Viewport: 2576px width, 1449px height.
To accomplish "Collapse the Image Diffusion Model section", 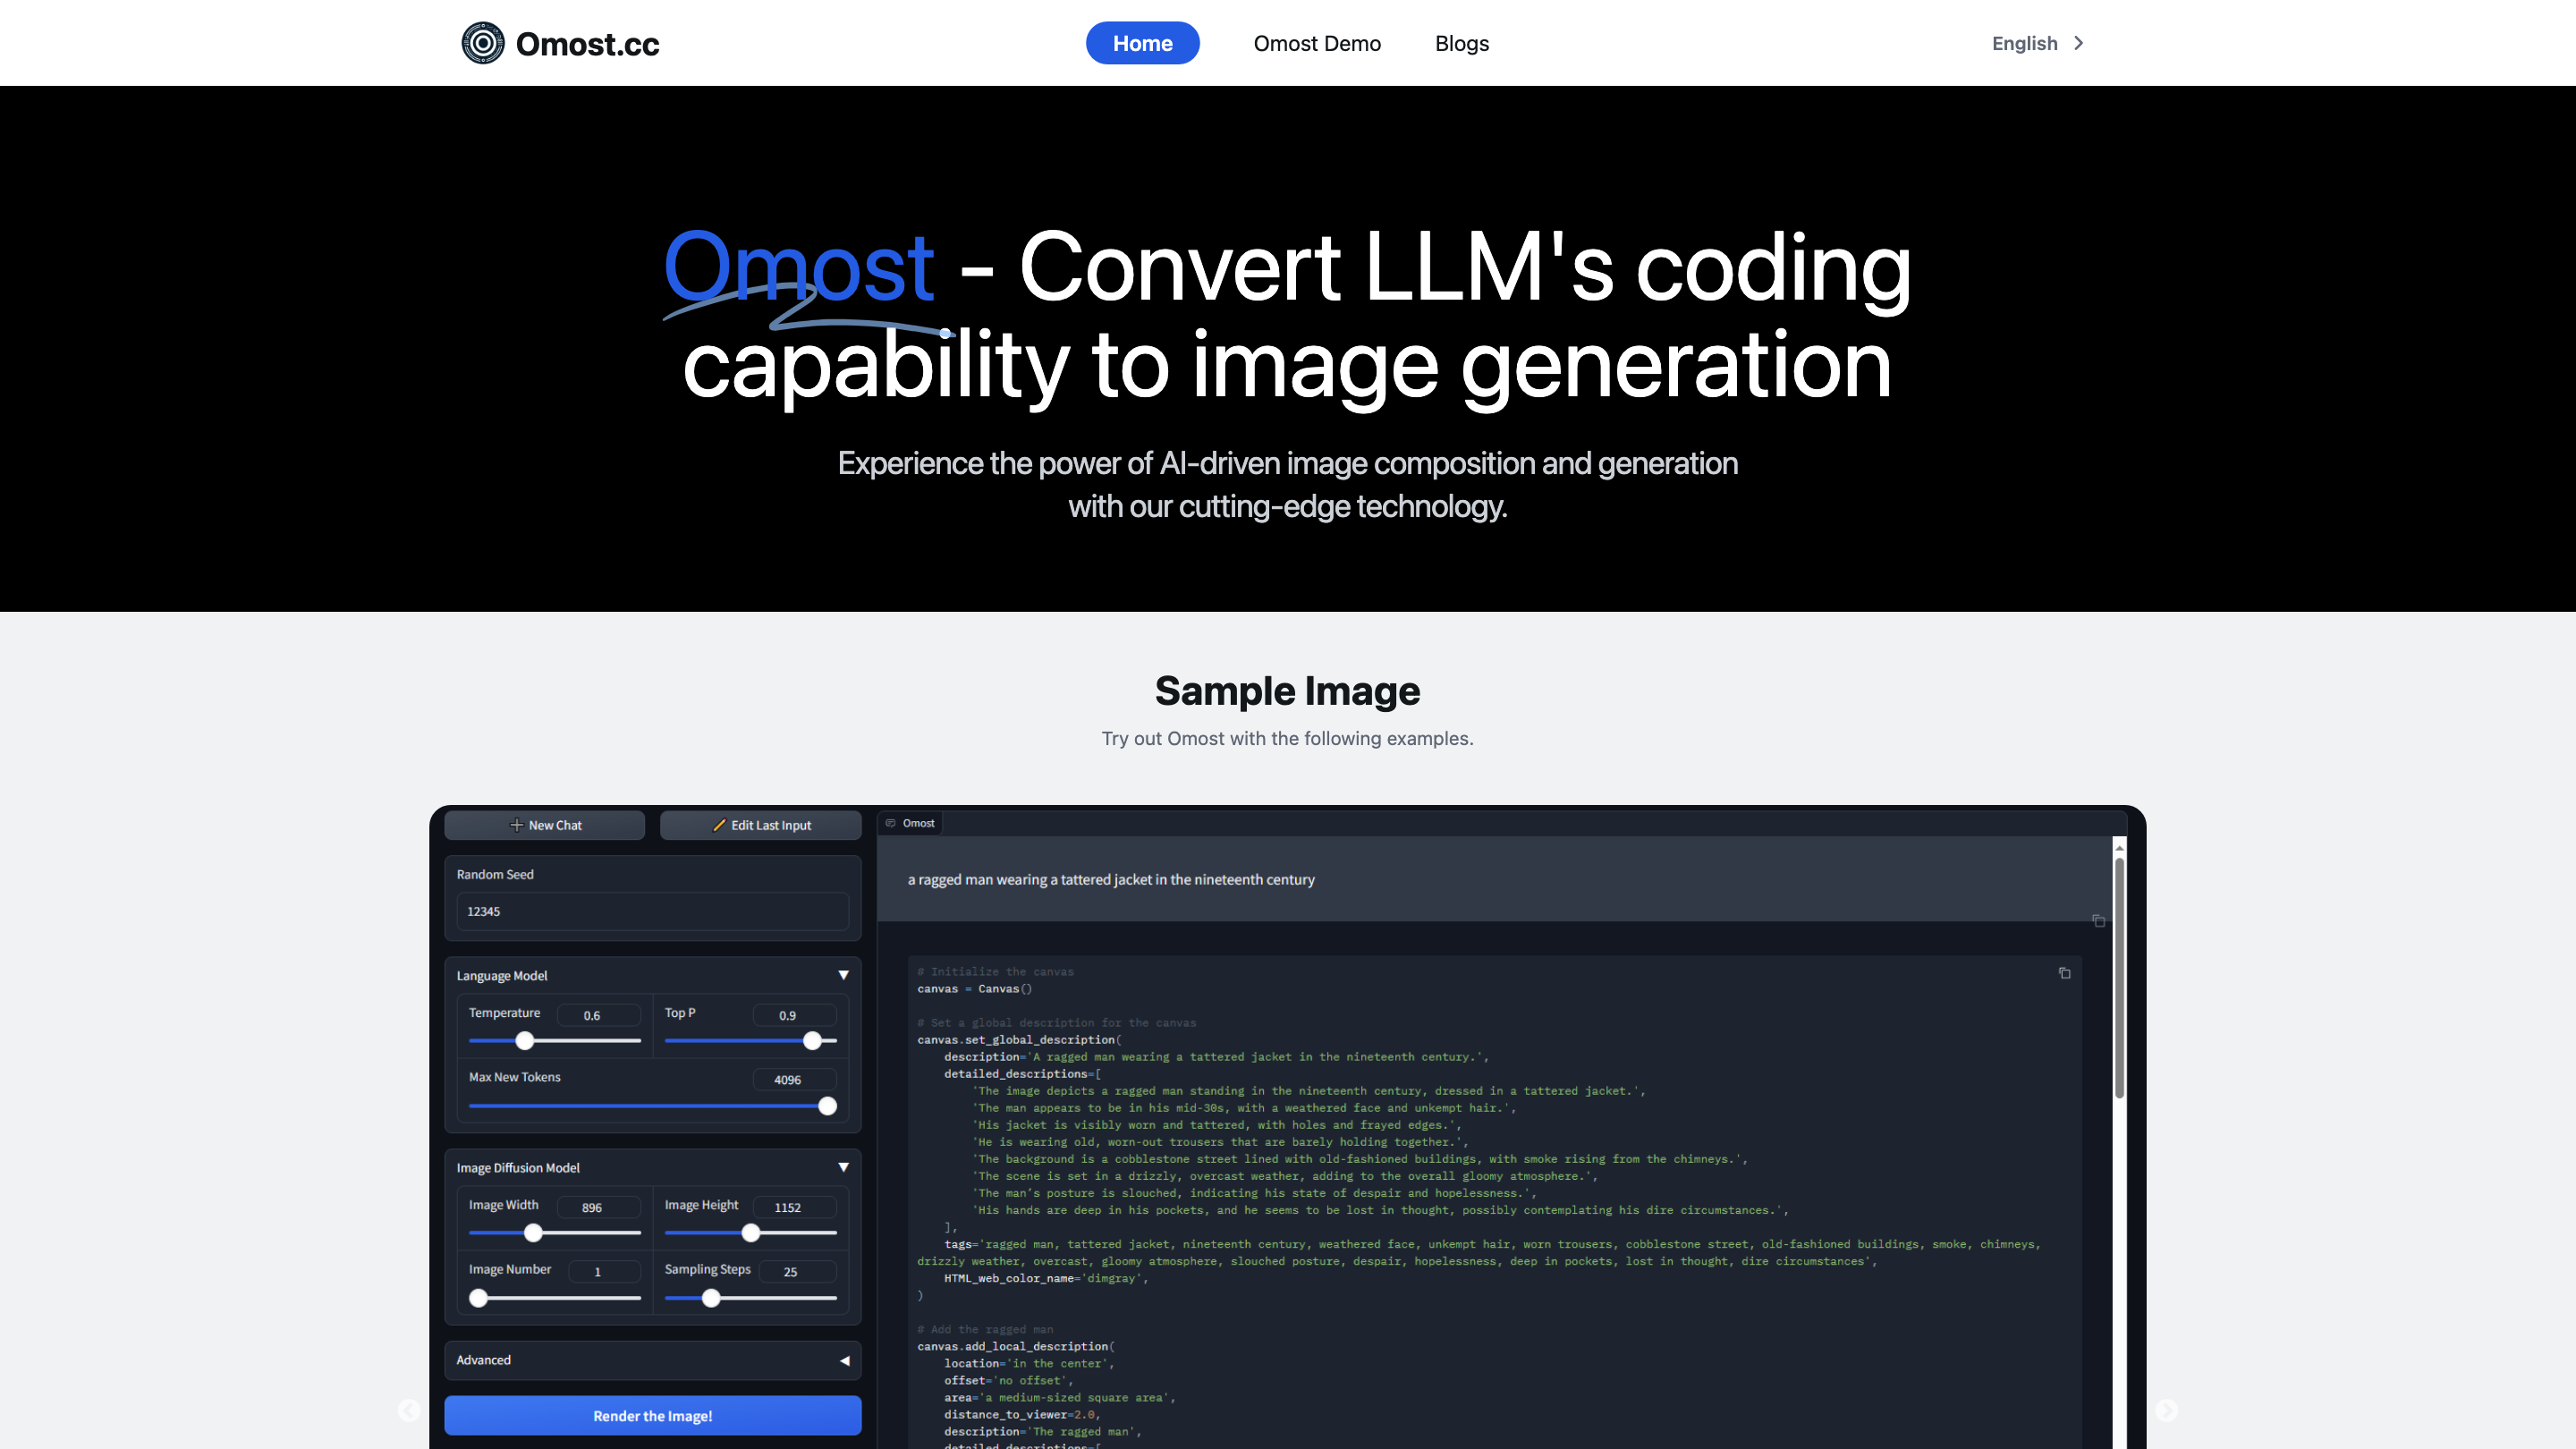I will click(x=843, y=1167).
